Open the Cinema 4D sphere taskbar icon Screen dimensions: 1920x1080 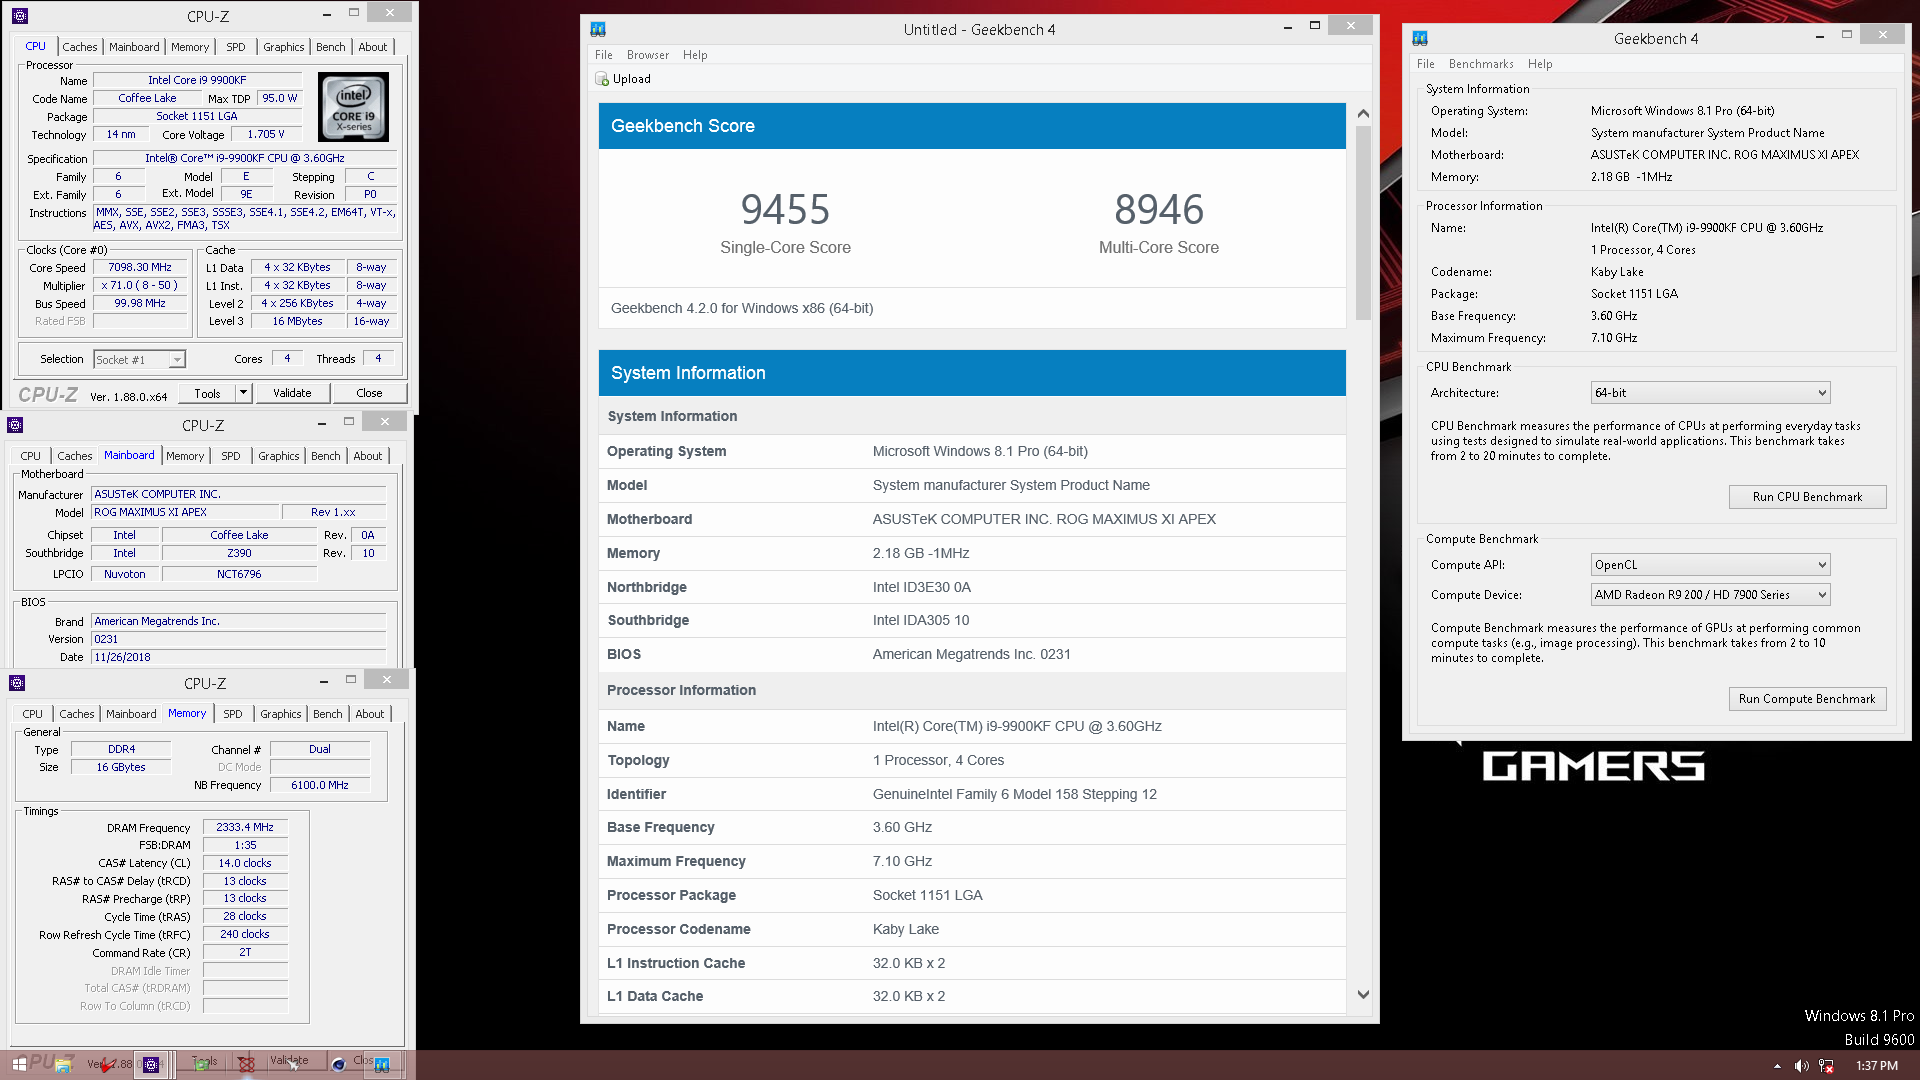(x=338, y=1065)
